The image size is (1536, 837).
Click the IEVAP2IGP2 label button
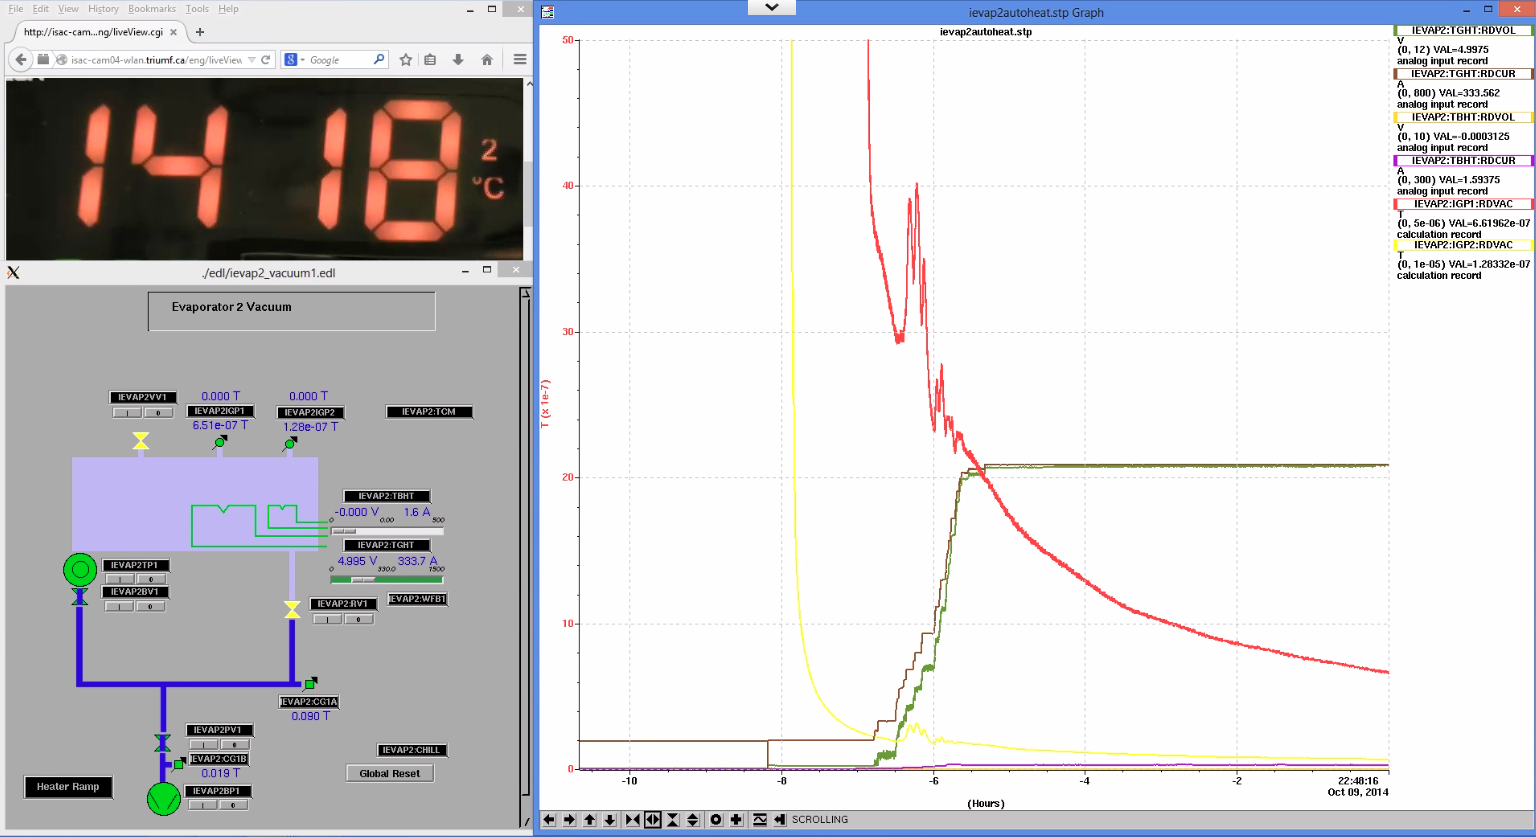point(310,412)
